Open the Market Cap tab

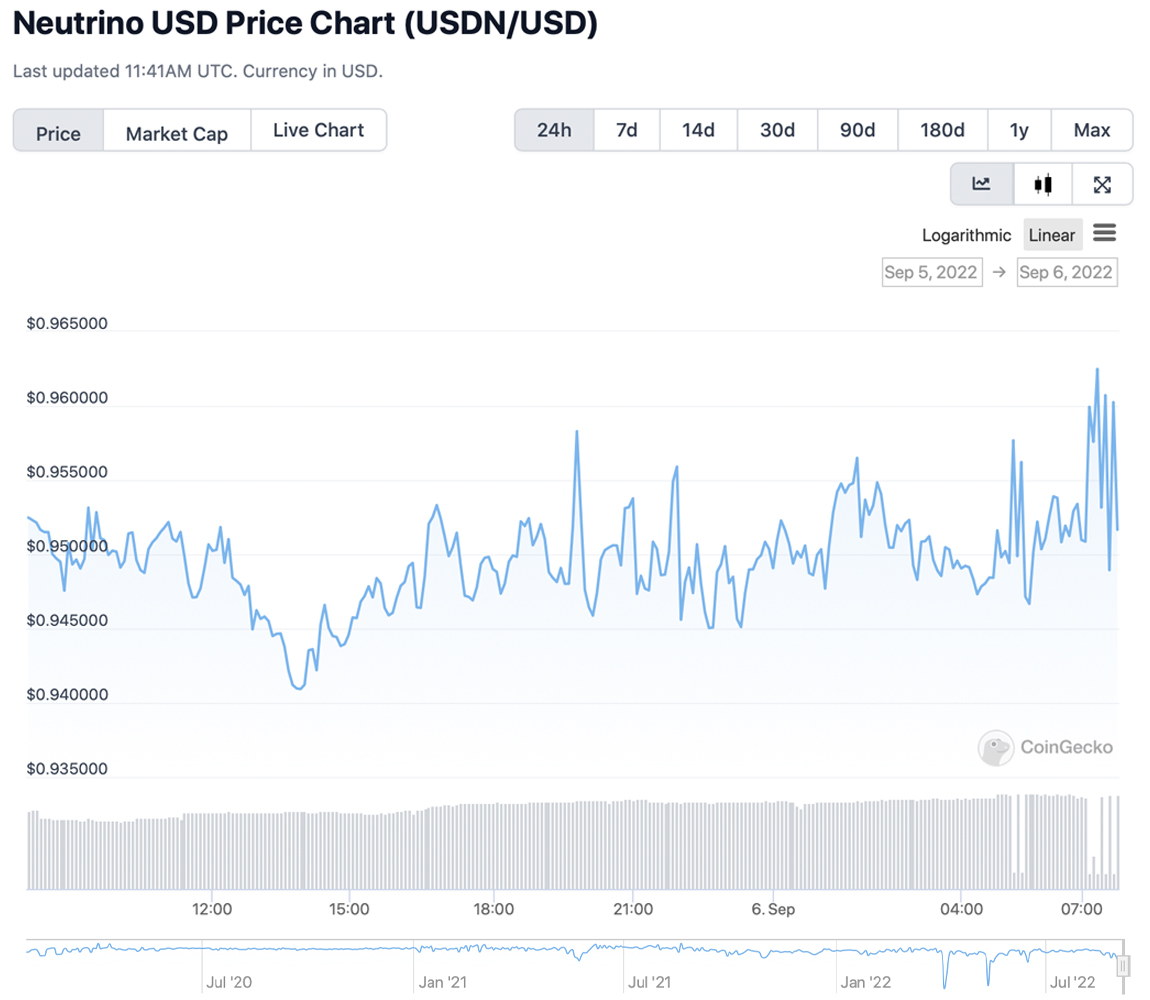click(177, 133)
